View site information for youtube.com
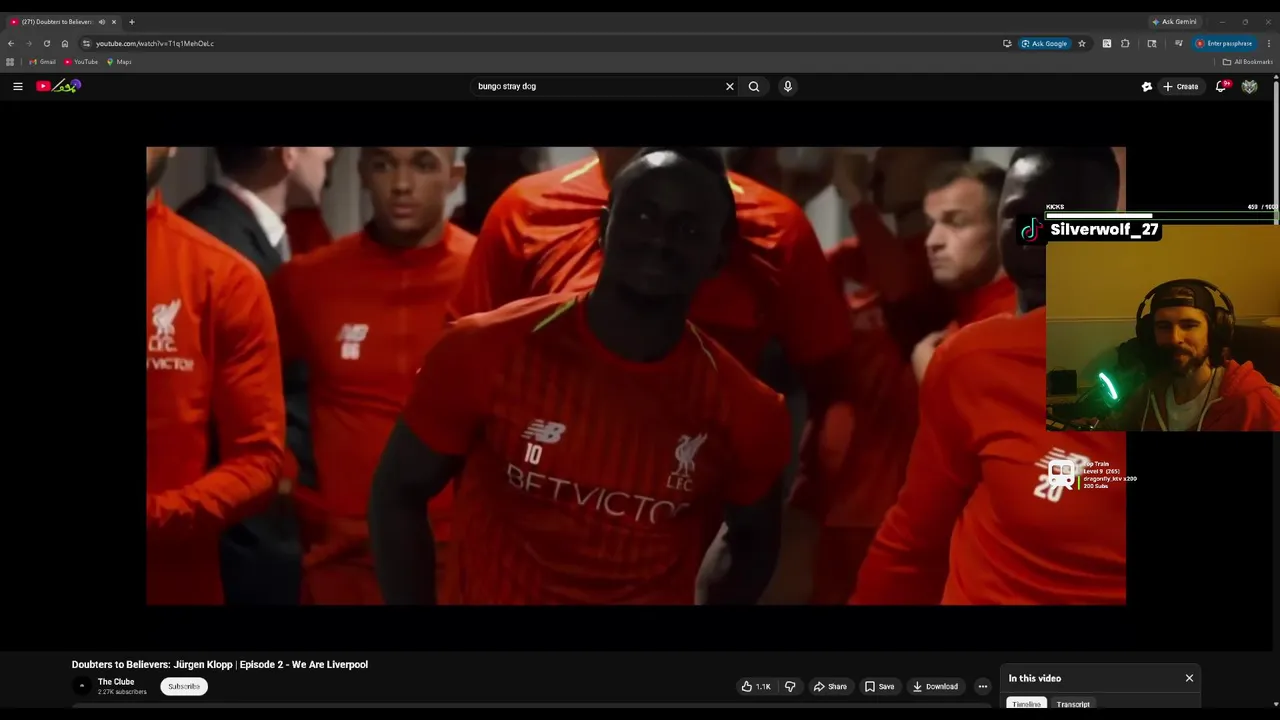The height and width of the screenshot is (720, 1280). 87,43
